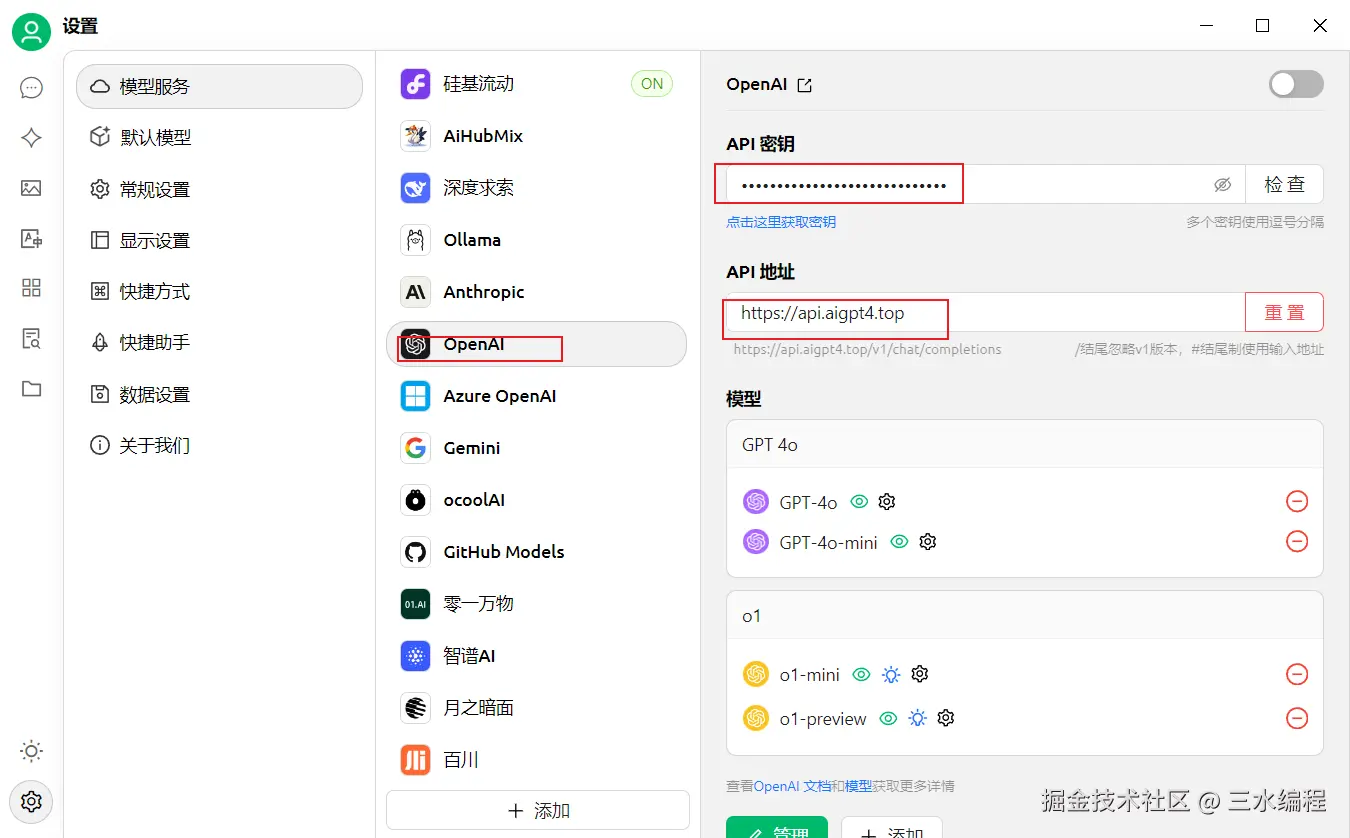
Task: Open 关于我们 settings menu
Action: [x=219, y=445]
